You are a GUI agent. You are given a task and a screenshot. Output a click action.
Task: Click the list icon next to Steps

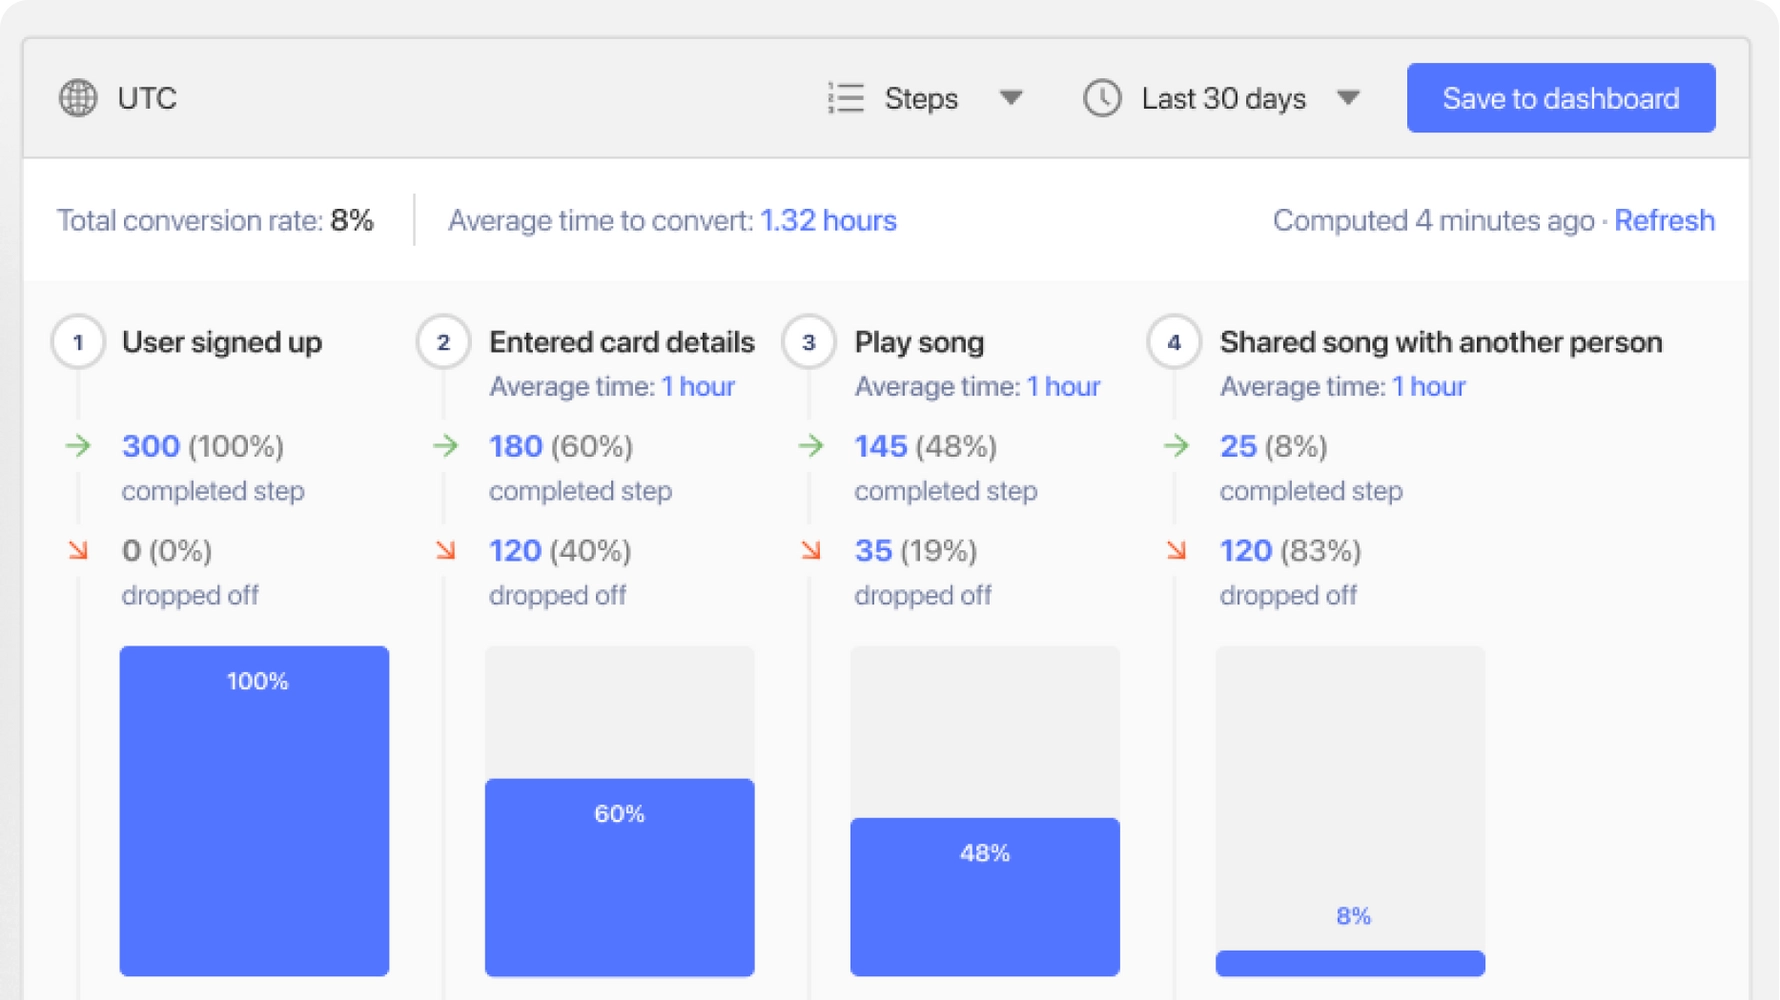tap(845, 98)
